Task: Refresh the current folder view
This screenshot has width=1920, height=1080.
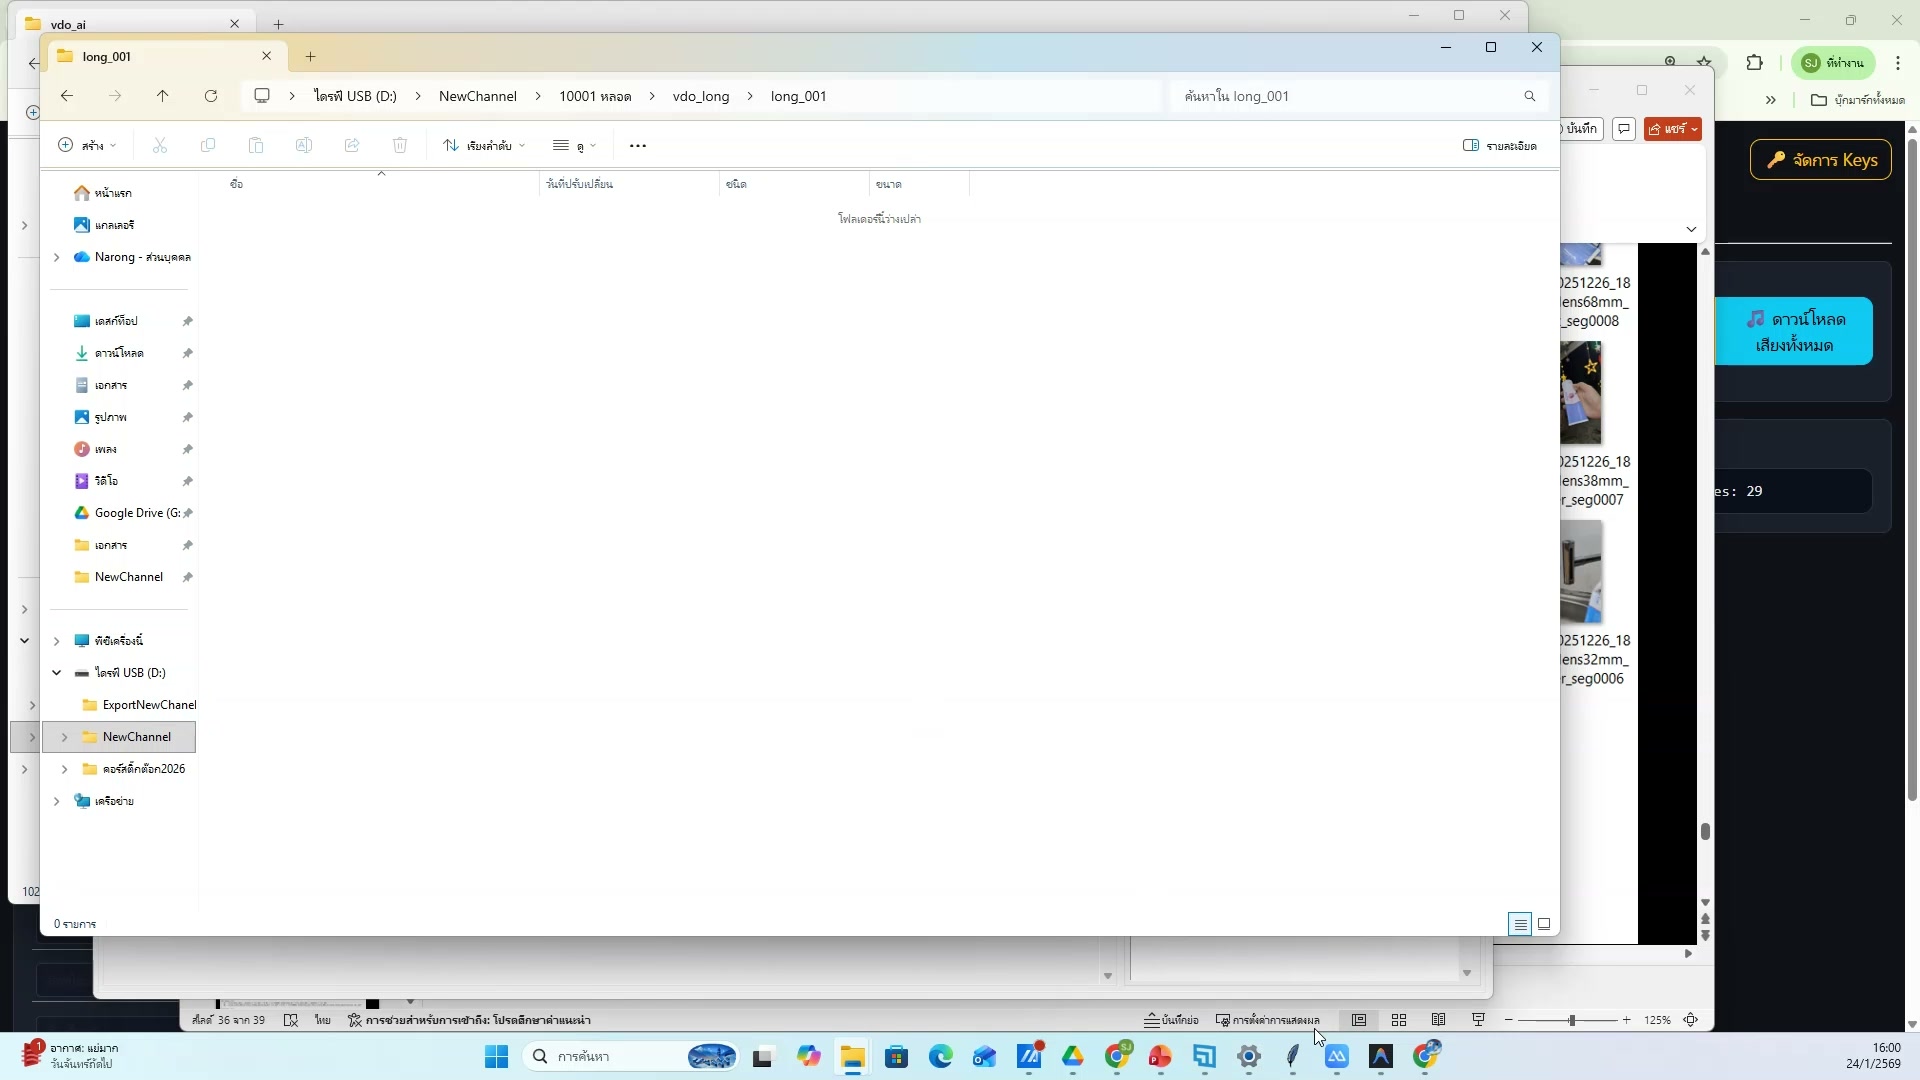Action: 211,95
